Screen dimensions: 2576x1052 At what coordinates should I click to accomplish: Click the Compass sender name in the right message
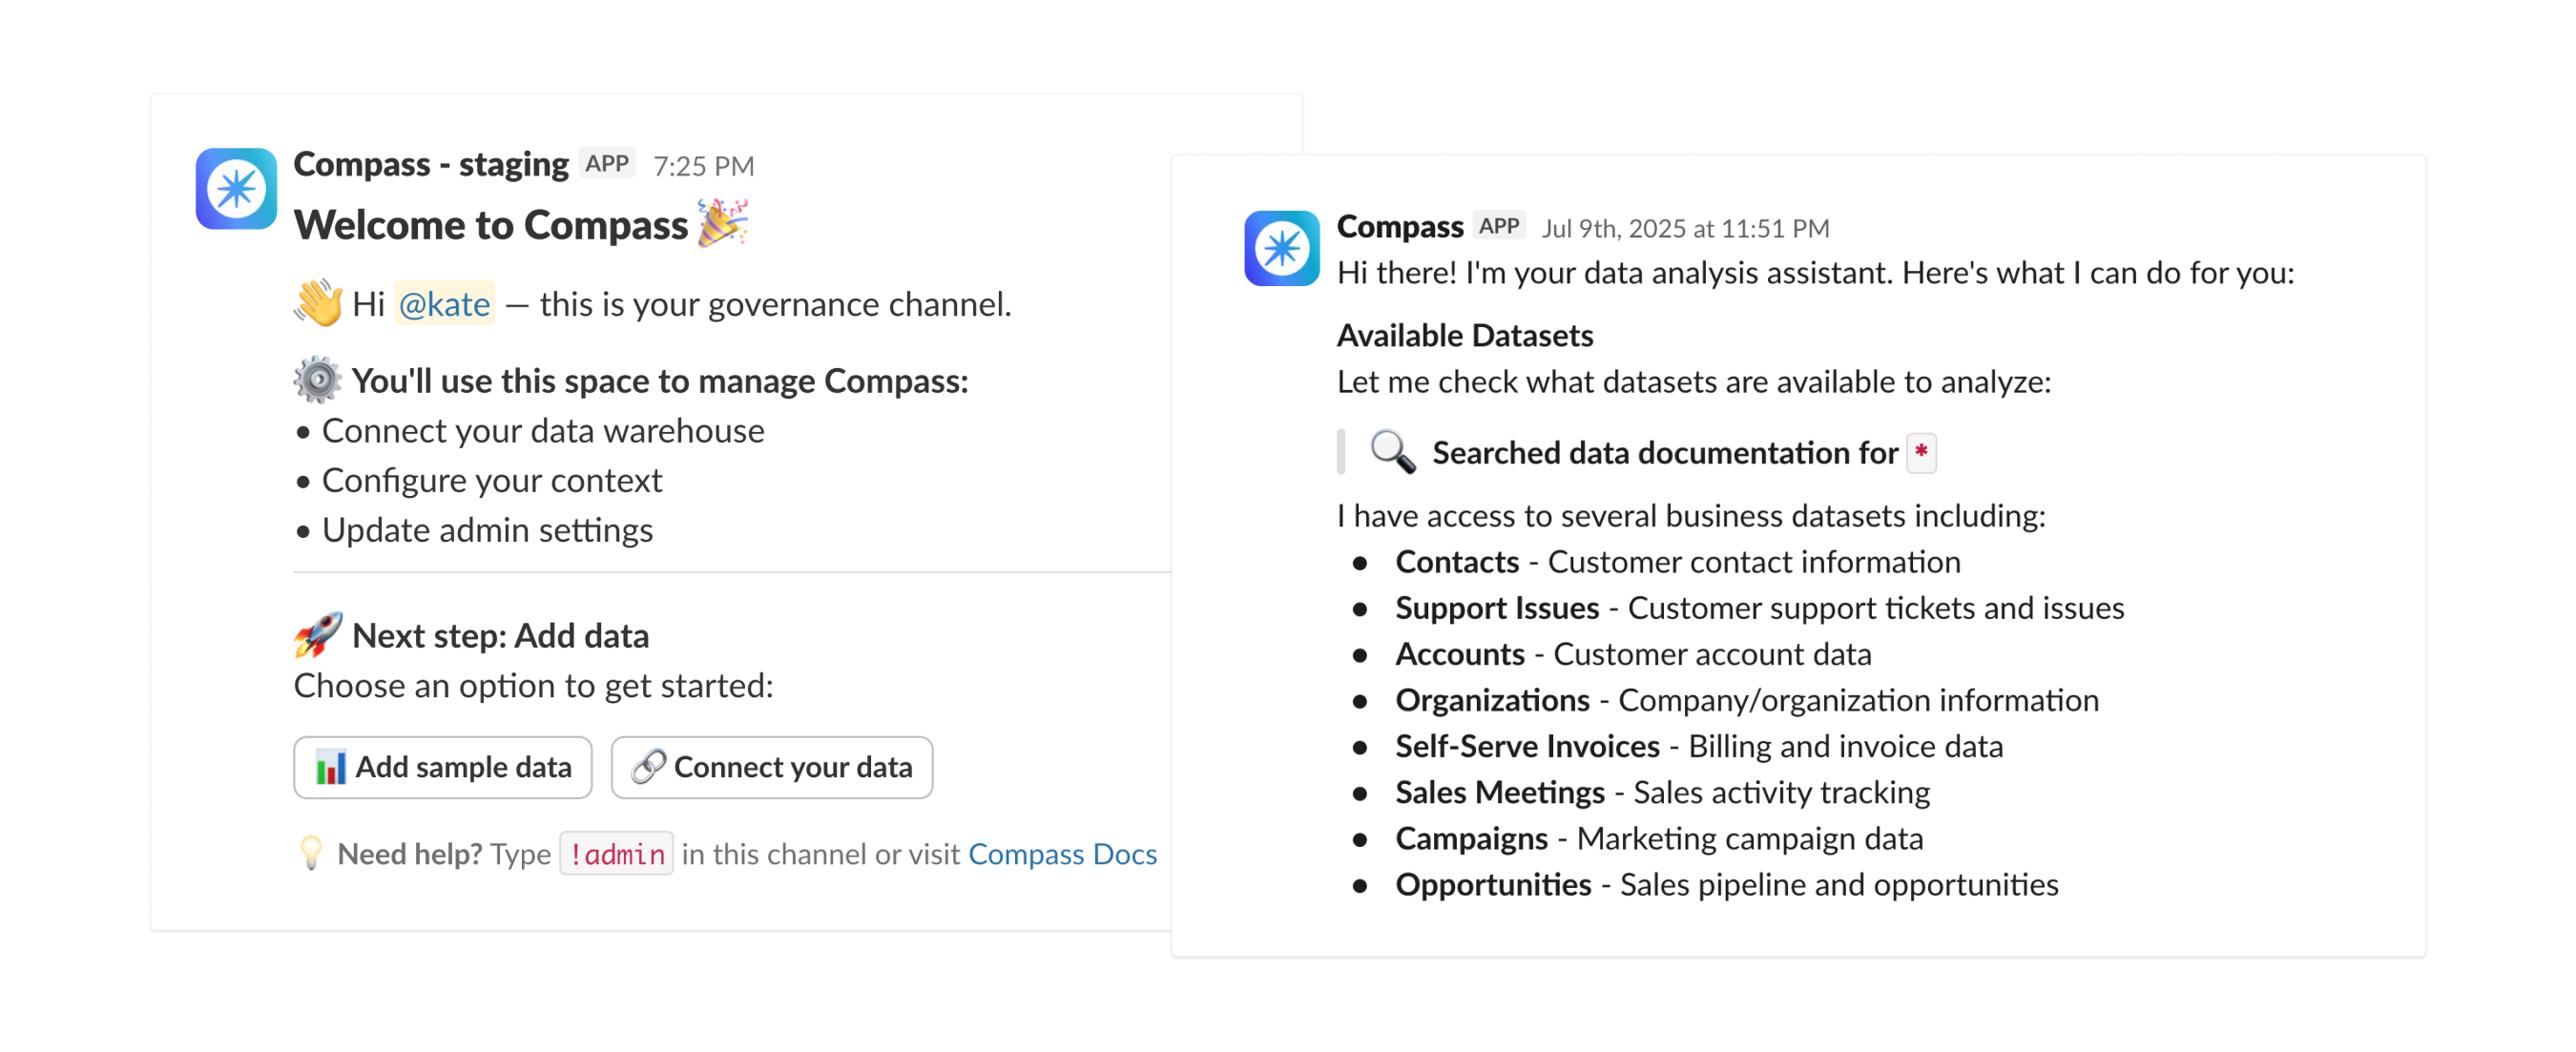pyautogui.click(x=1399, y=227)
